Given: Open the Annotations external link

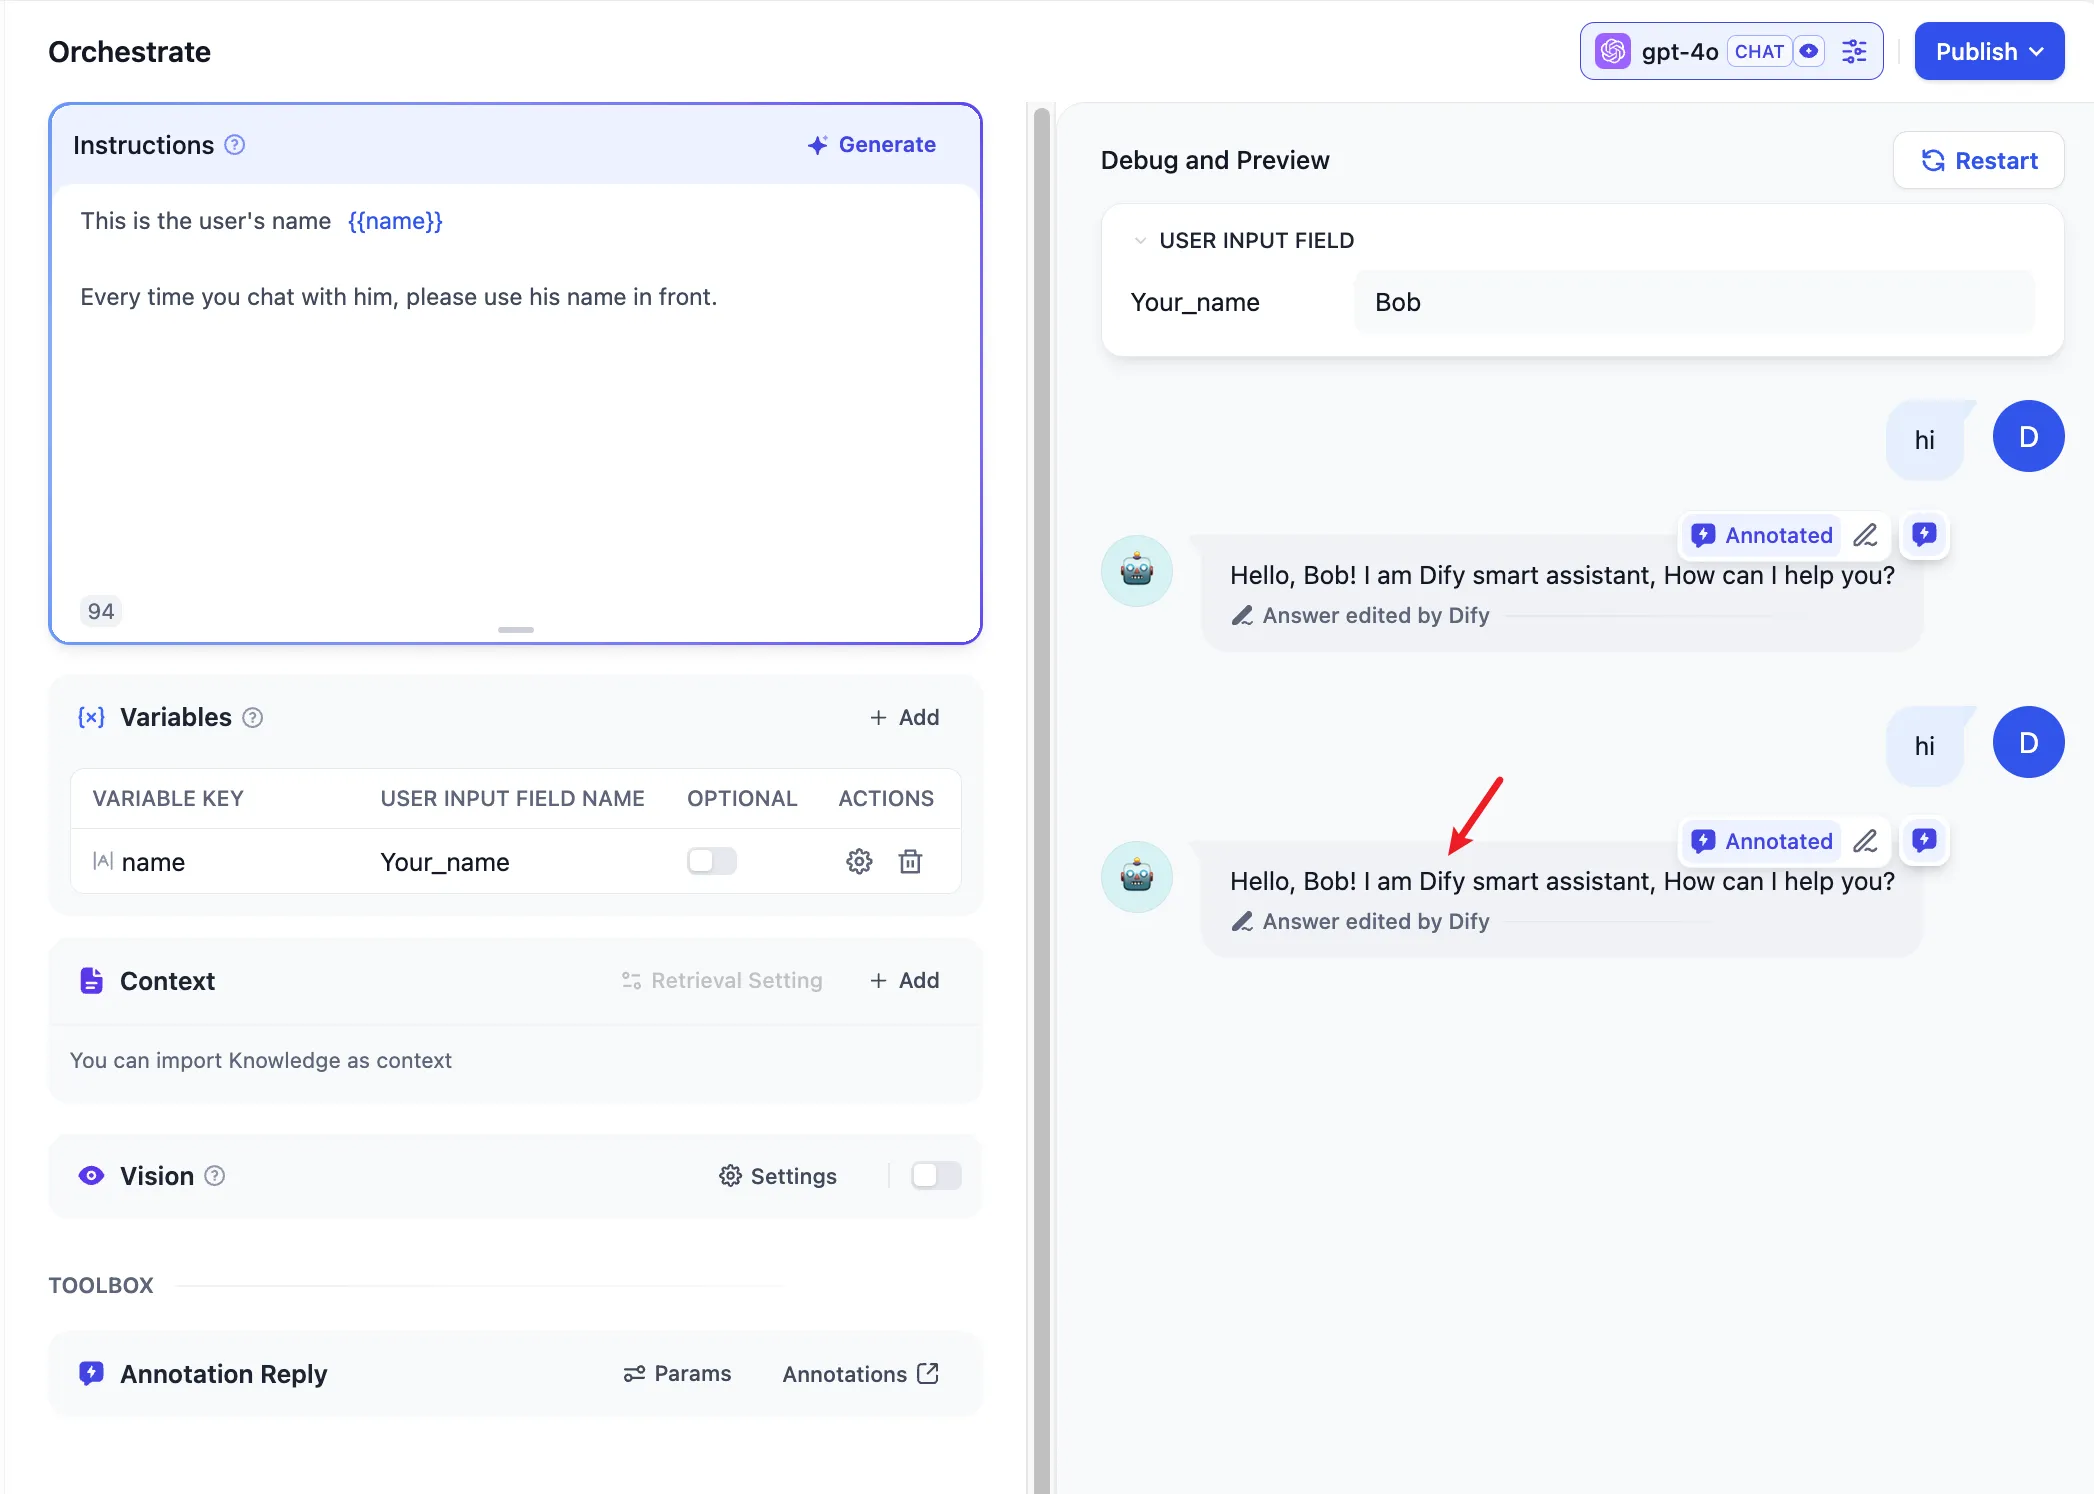Looking at the screenshot, I should click(x=860, y=1374).
